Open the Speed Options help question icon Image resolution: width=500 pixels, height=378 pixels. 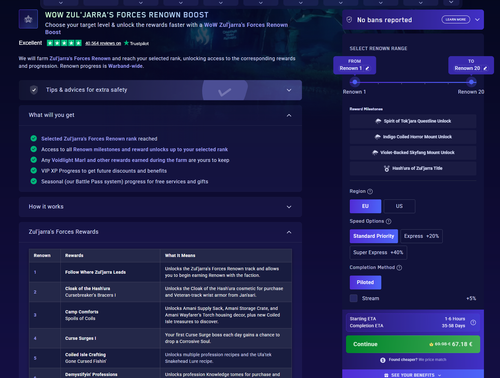tap(389, 221)
